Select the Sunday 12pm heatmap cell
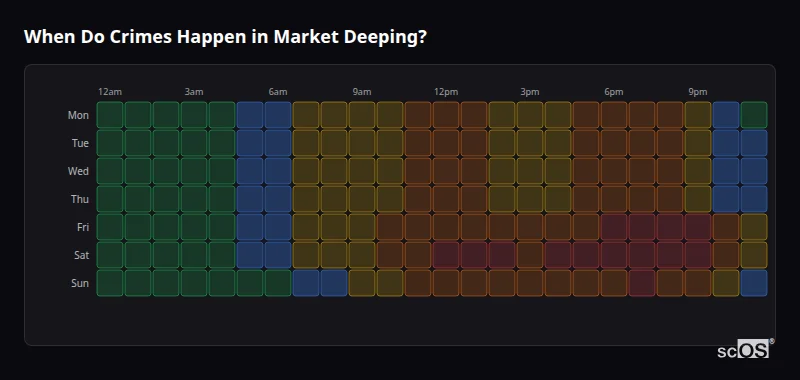The width and height of the screenshot is (800, 380). pos(446,283)
